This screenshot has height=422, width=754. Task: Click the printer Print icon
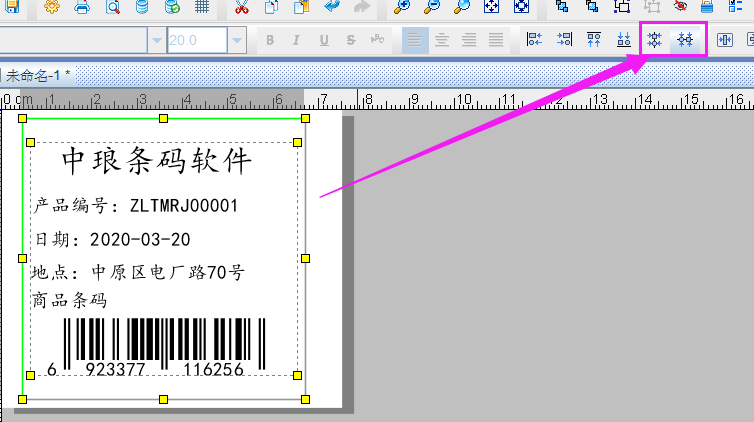coord(82,7)
